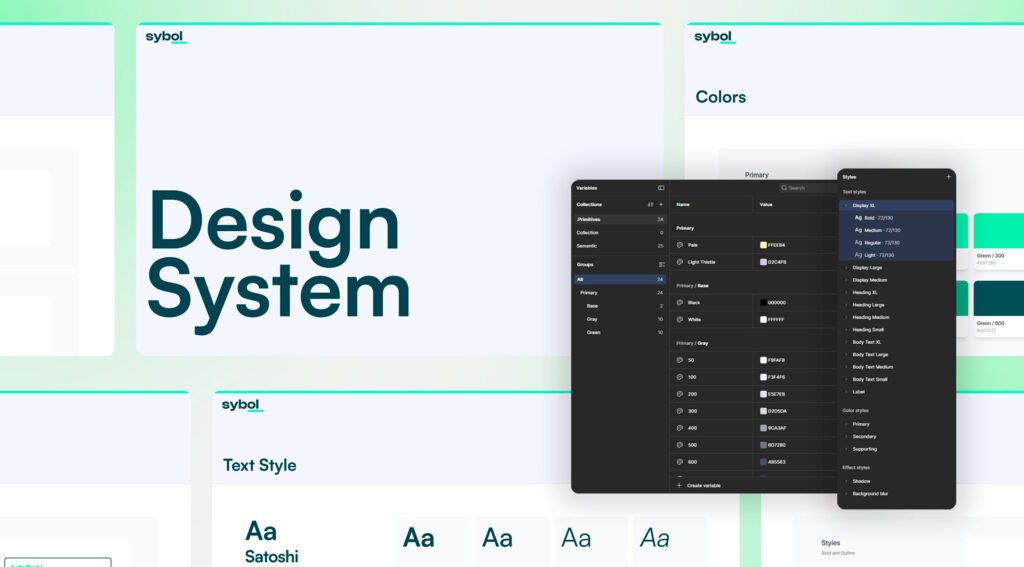Open the Secondary color styles entry
The width and height of the screenshot is (1024, 567).
click(864, 436)
